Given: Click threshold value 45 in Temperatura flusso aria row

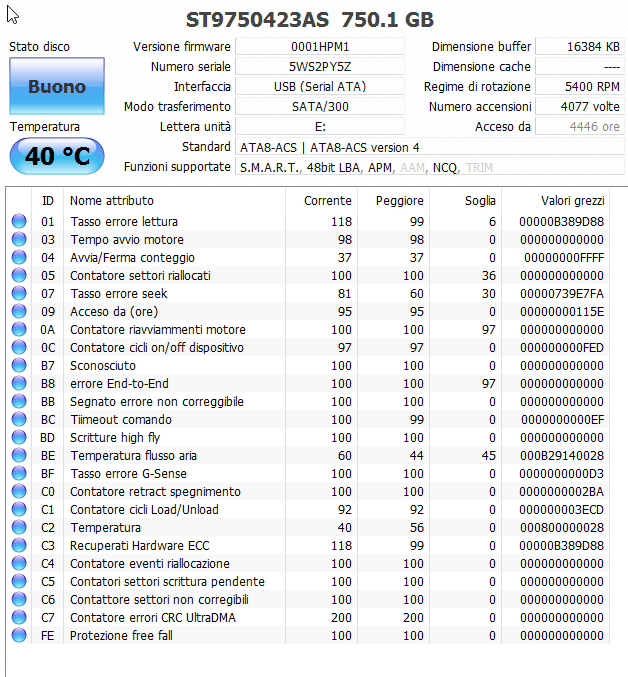Looking at the screenshot, I should 489,456.
